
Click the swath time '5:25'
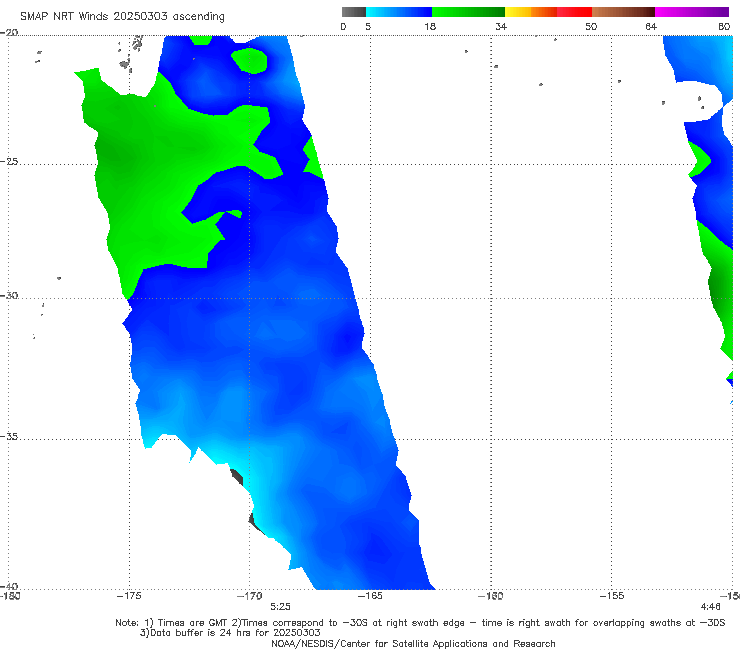coord(280,607)
